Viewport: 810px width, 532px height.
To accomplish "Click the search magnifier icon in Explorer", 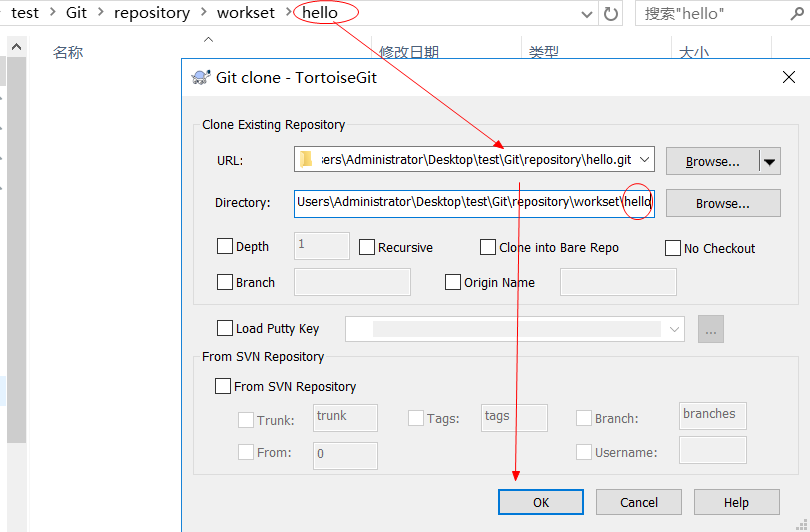I will [x=798, y=14].
